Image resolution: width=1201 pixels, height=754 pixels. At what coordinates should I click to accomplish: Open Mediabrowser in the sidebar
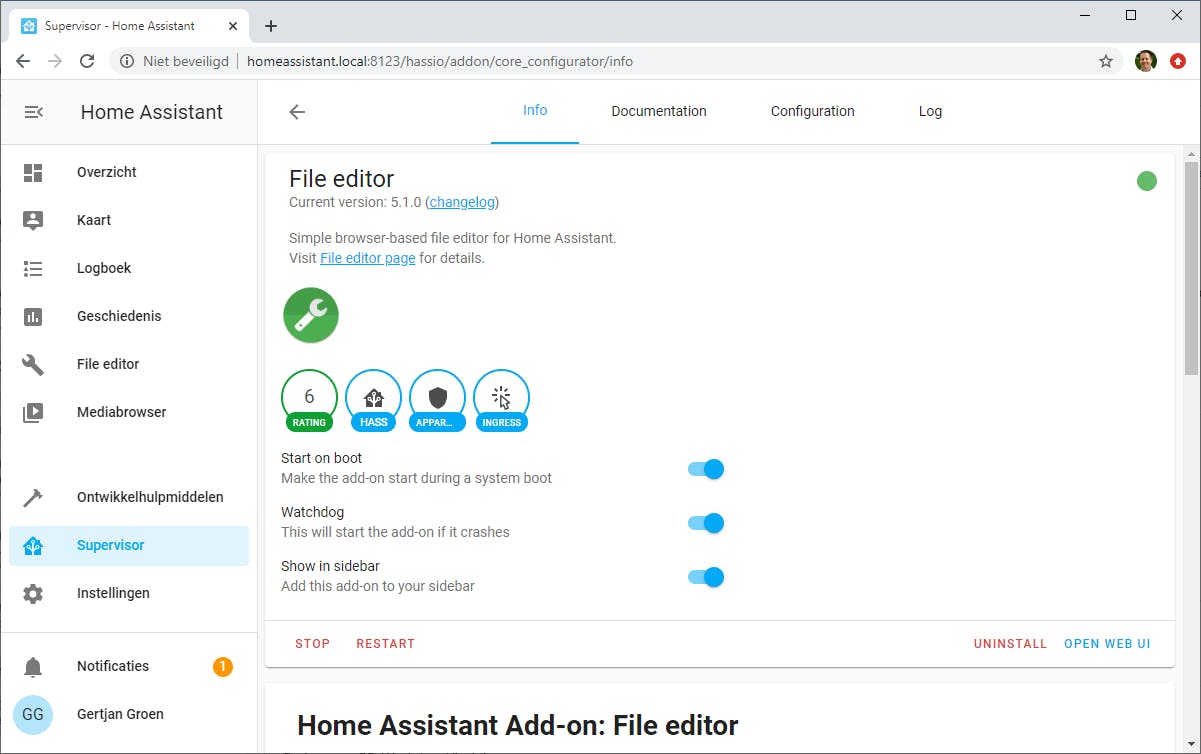click(129, 412)
